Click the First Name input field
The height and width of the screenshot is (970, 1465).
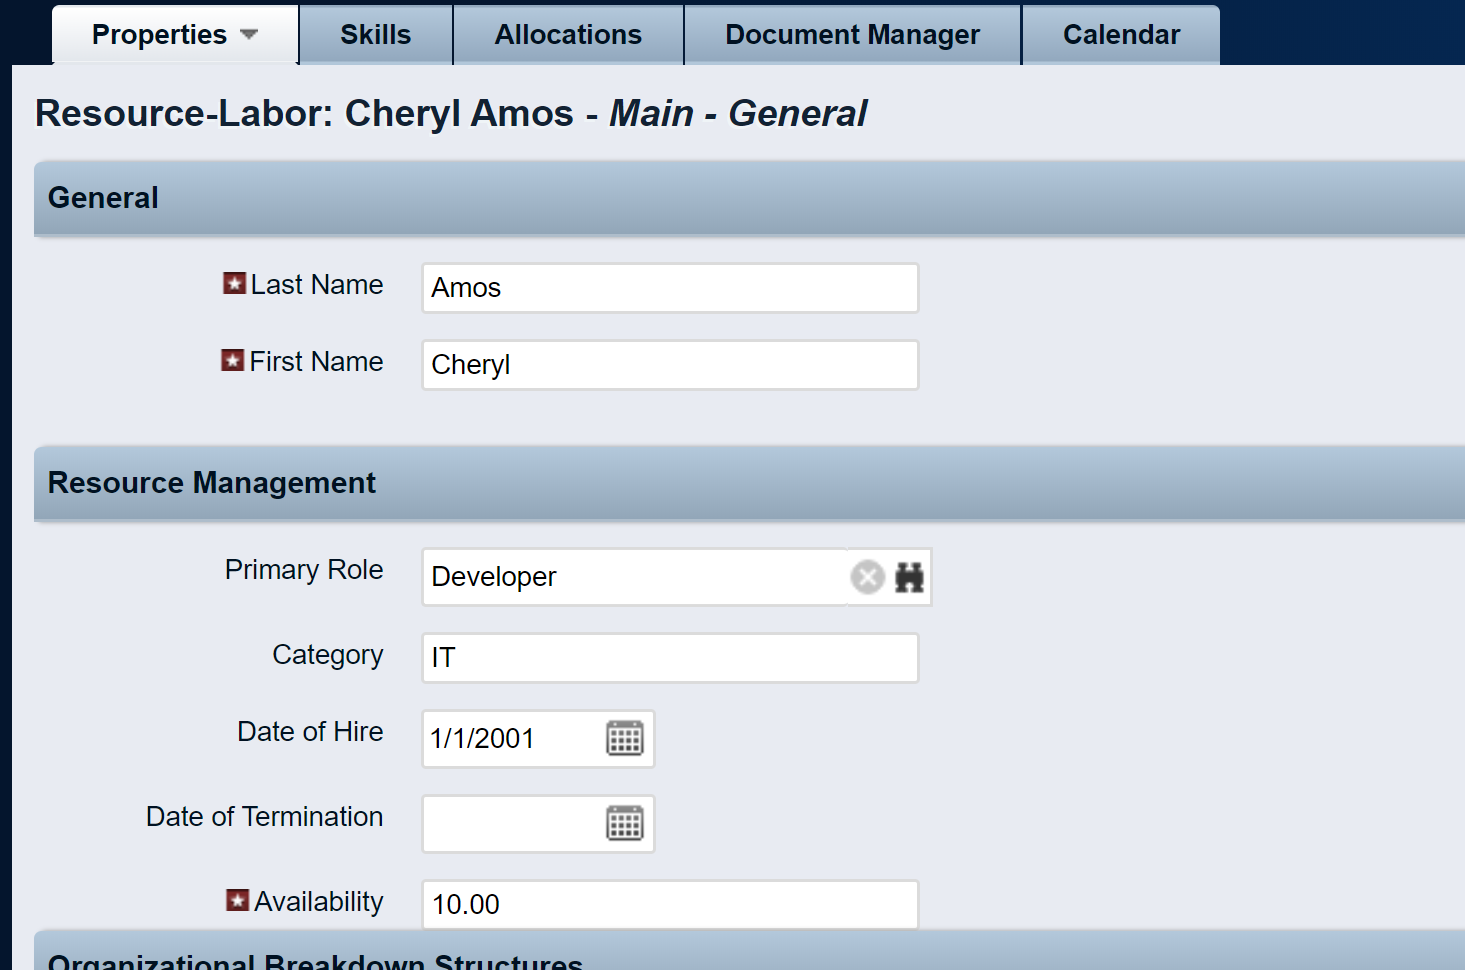[x=670, y=365]
